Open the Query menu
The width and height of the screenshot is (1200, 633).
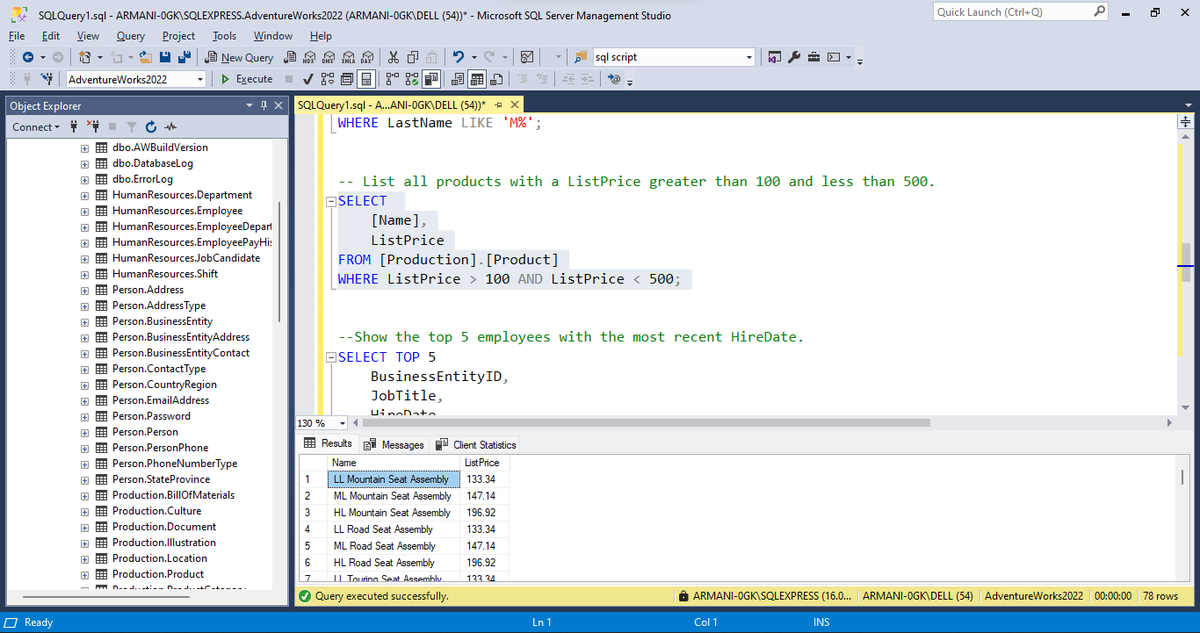point(130,35)
